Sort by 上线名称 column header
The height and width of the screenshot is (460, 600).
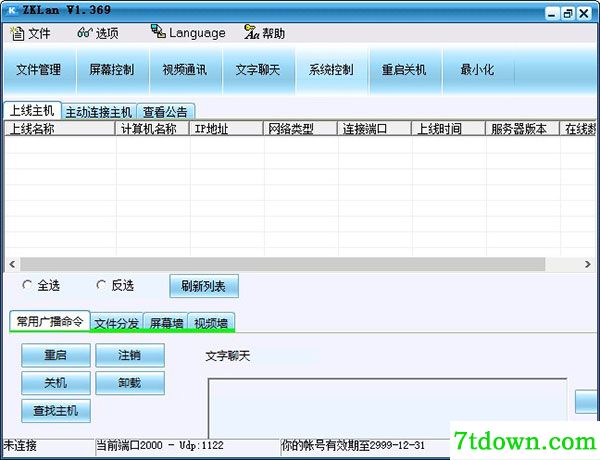[60, 129]
